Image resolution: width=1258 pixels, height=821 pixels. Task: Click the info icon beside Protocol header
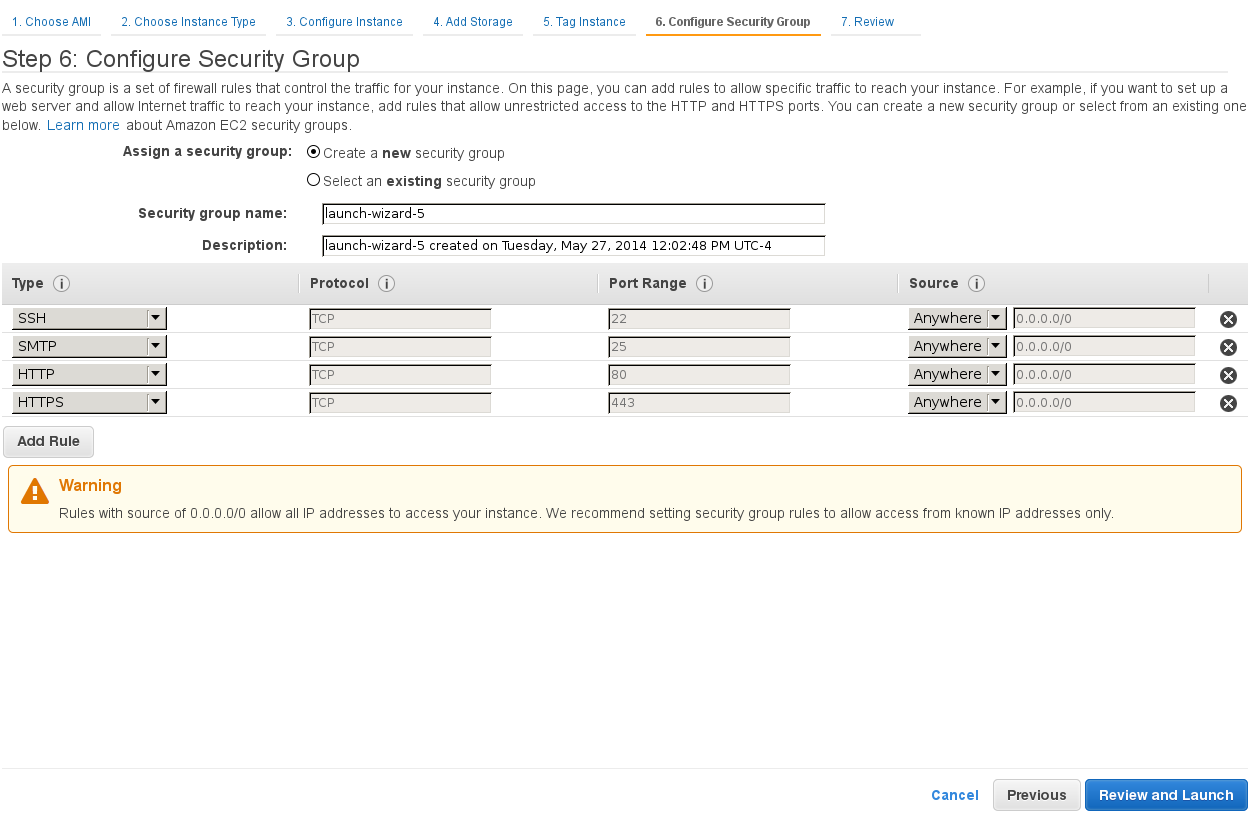[x=386, y=284]
